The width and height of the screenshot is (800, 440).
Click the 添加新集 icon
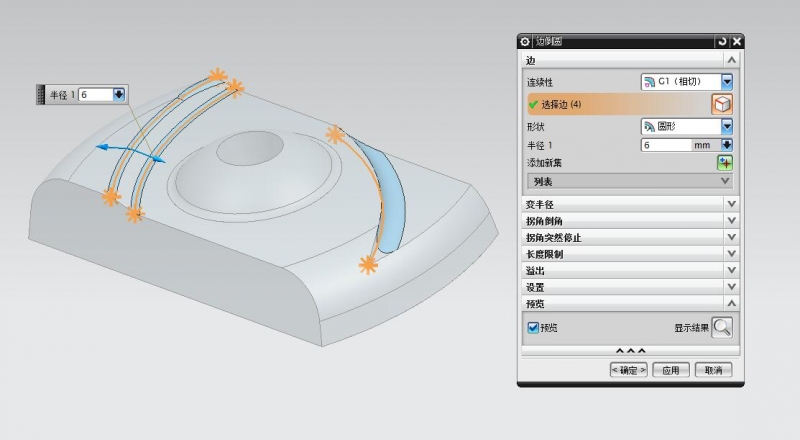[x=725, y=163]
